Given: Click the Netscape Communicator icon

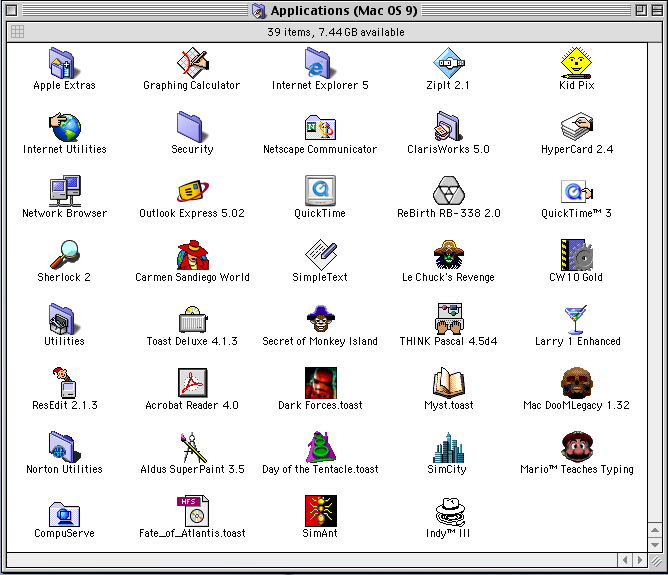Looking at the screenshot, I should [x=320, y=126].
